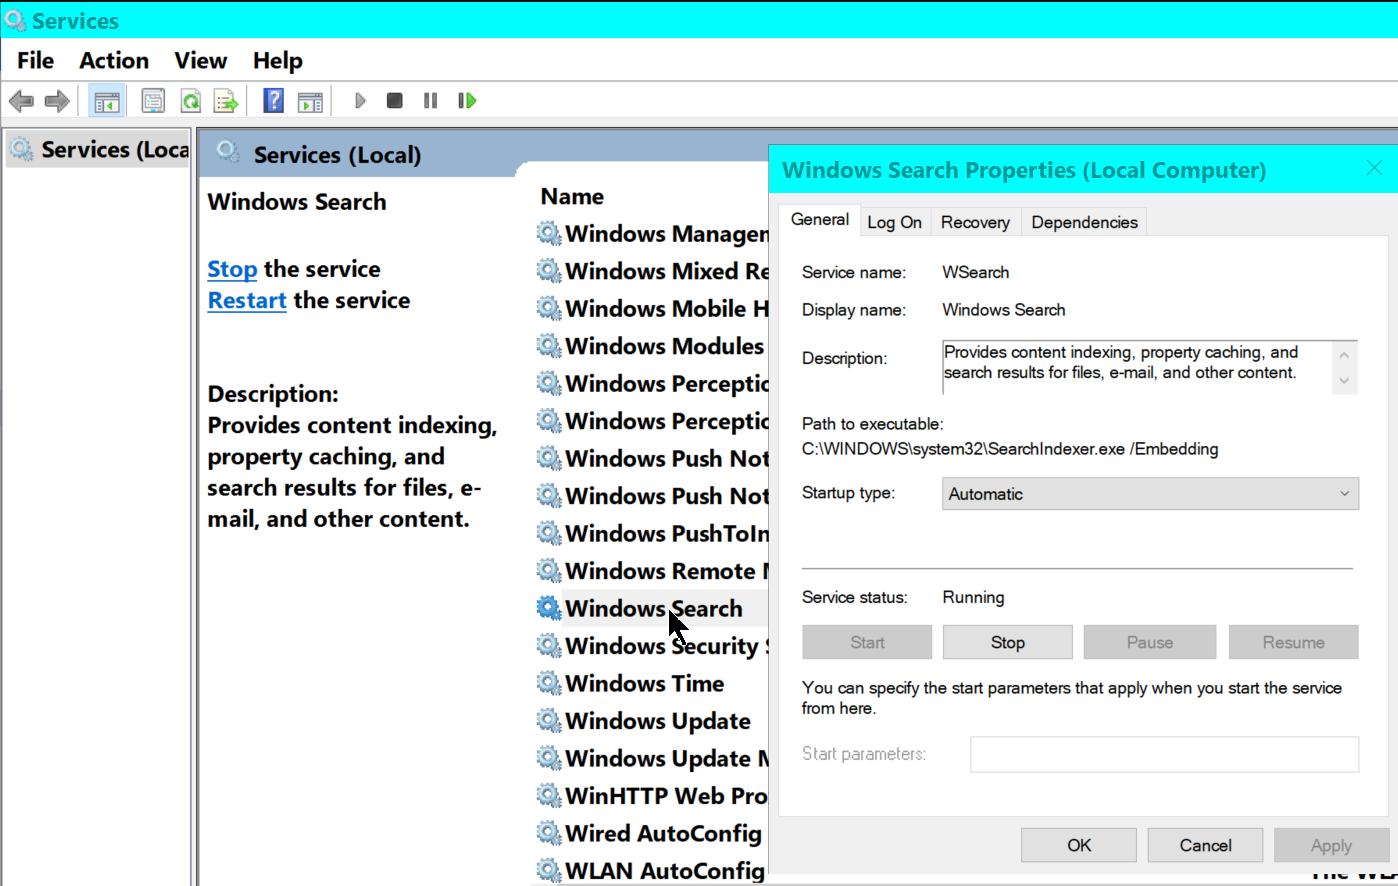This screenshot has width=1398, height=886.
Task: Open the Help toolbar icon
Action: [x=273, y=101]
